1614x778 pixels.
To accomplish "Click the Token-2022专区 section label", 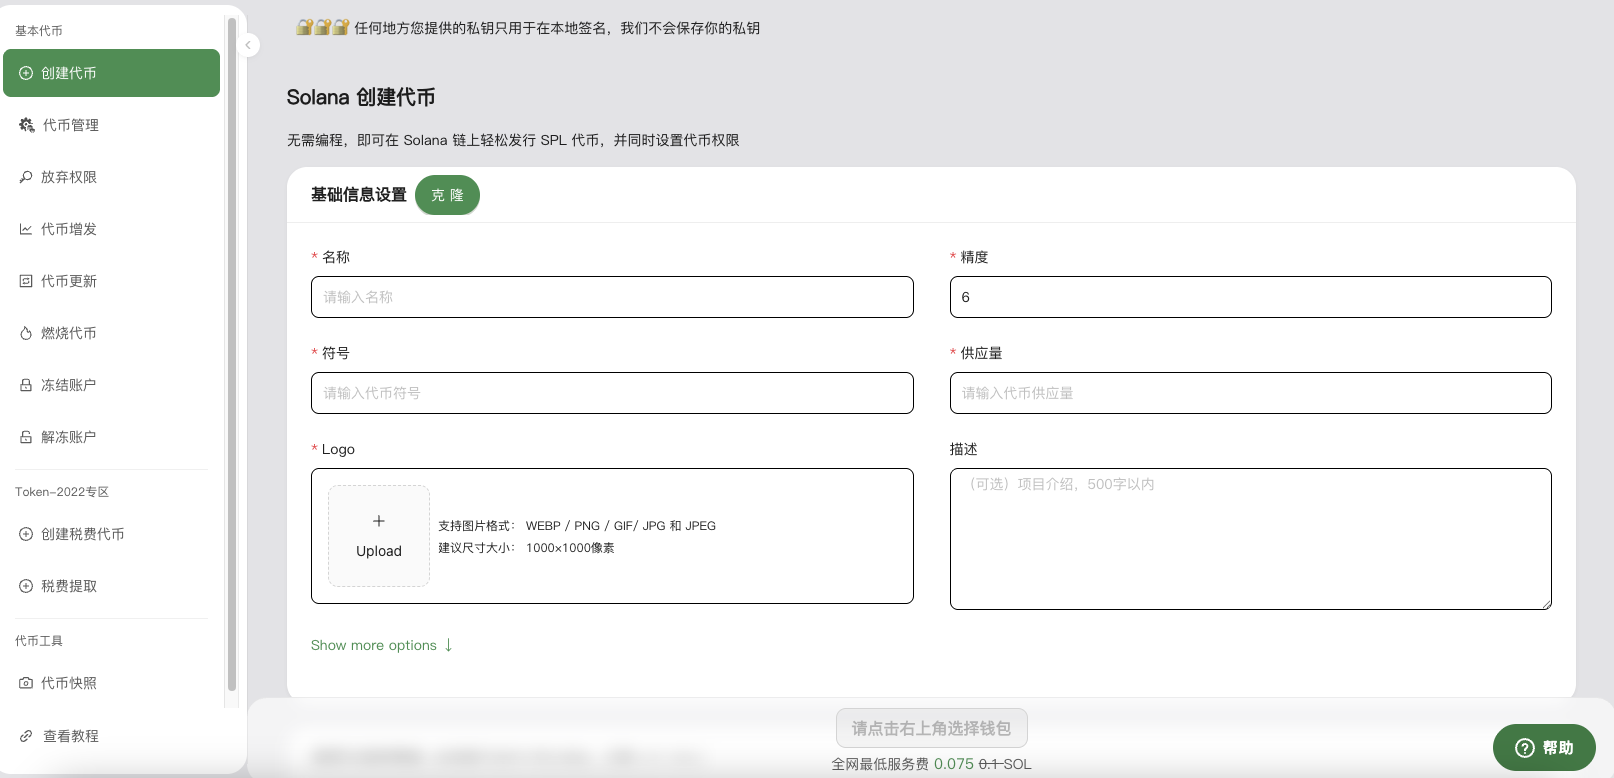I will [x=62, y=492].
